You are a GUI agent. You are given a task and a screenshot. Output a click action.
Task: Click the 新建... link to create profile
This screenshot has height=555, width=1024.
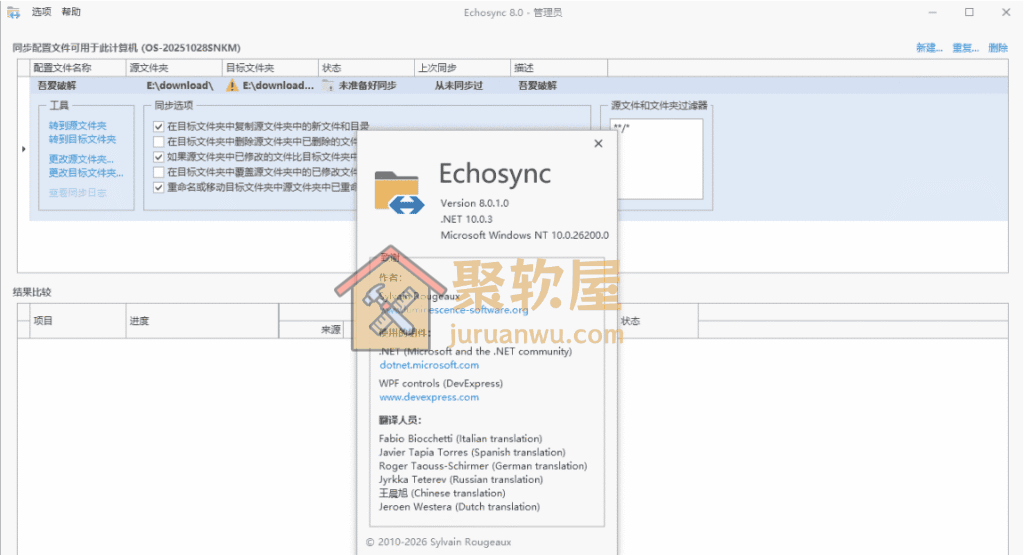[929, 48]
